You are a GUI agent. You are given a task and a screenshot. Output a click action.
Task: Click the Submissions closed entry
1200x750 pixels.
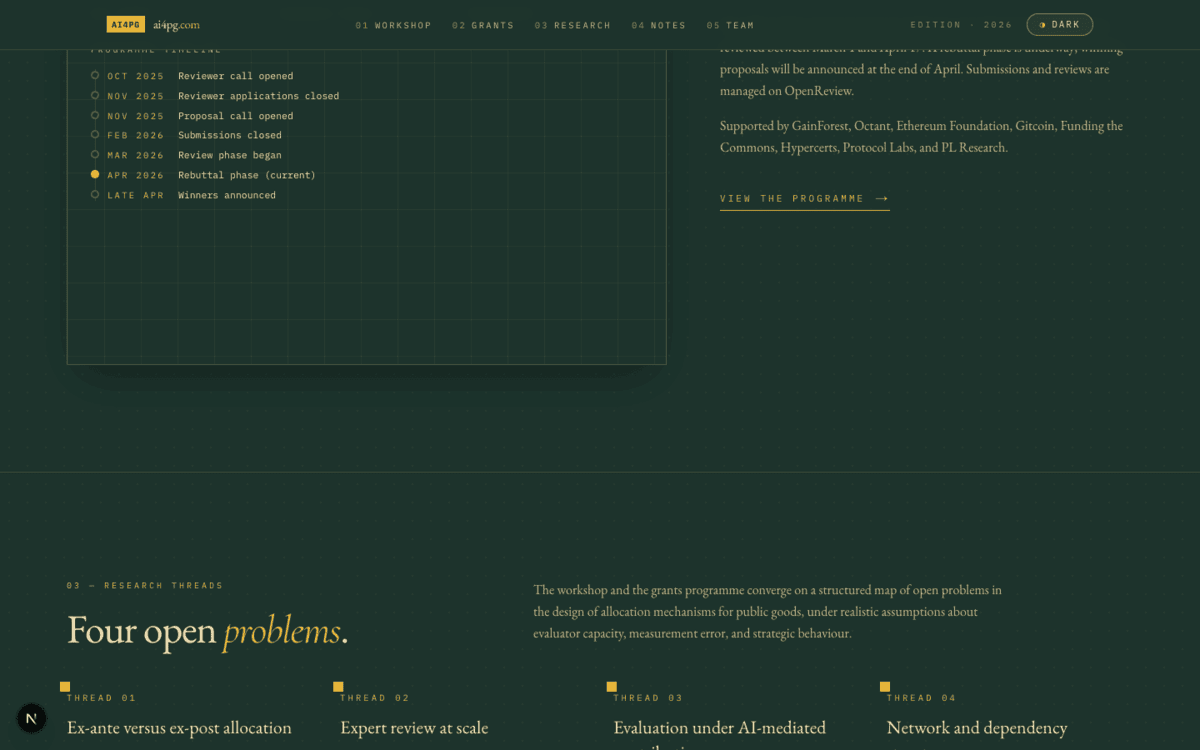click(230, 135)
